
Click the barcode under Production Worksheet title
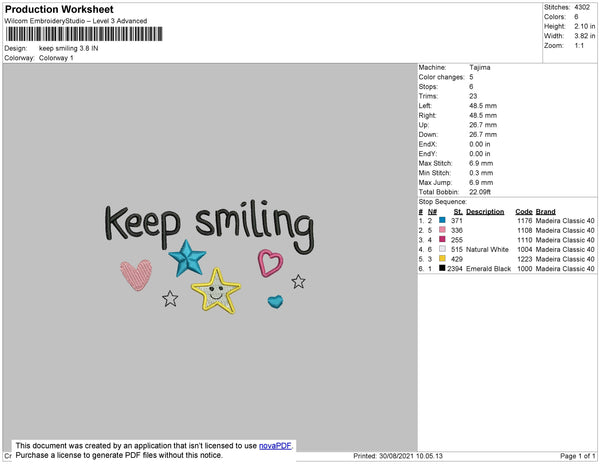84,34
